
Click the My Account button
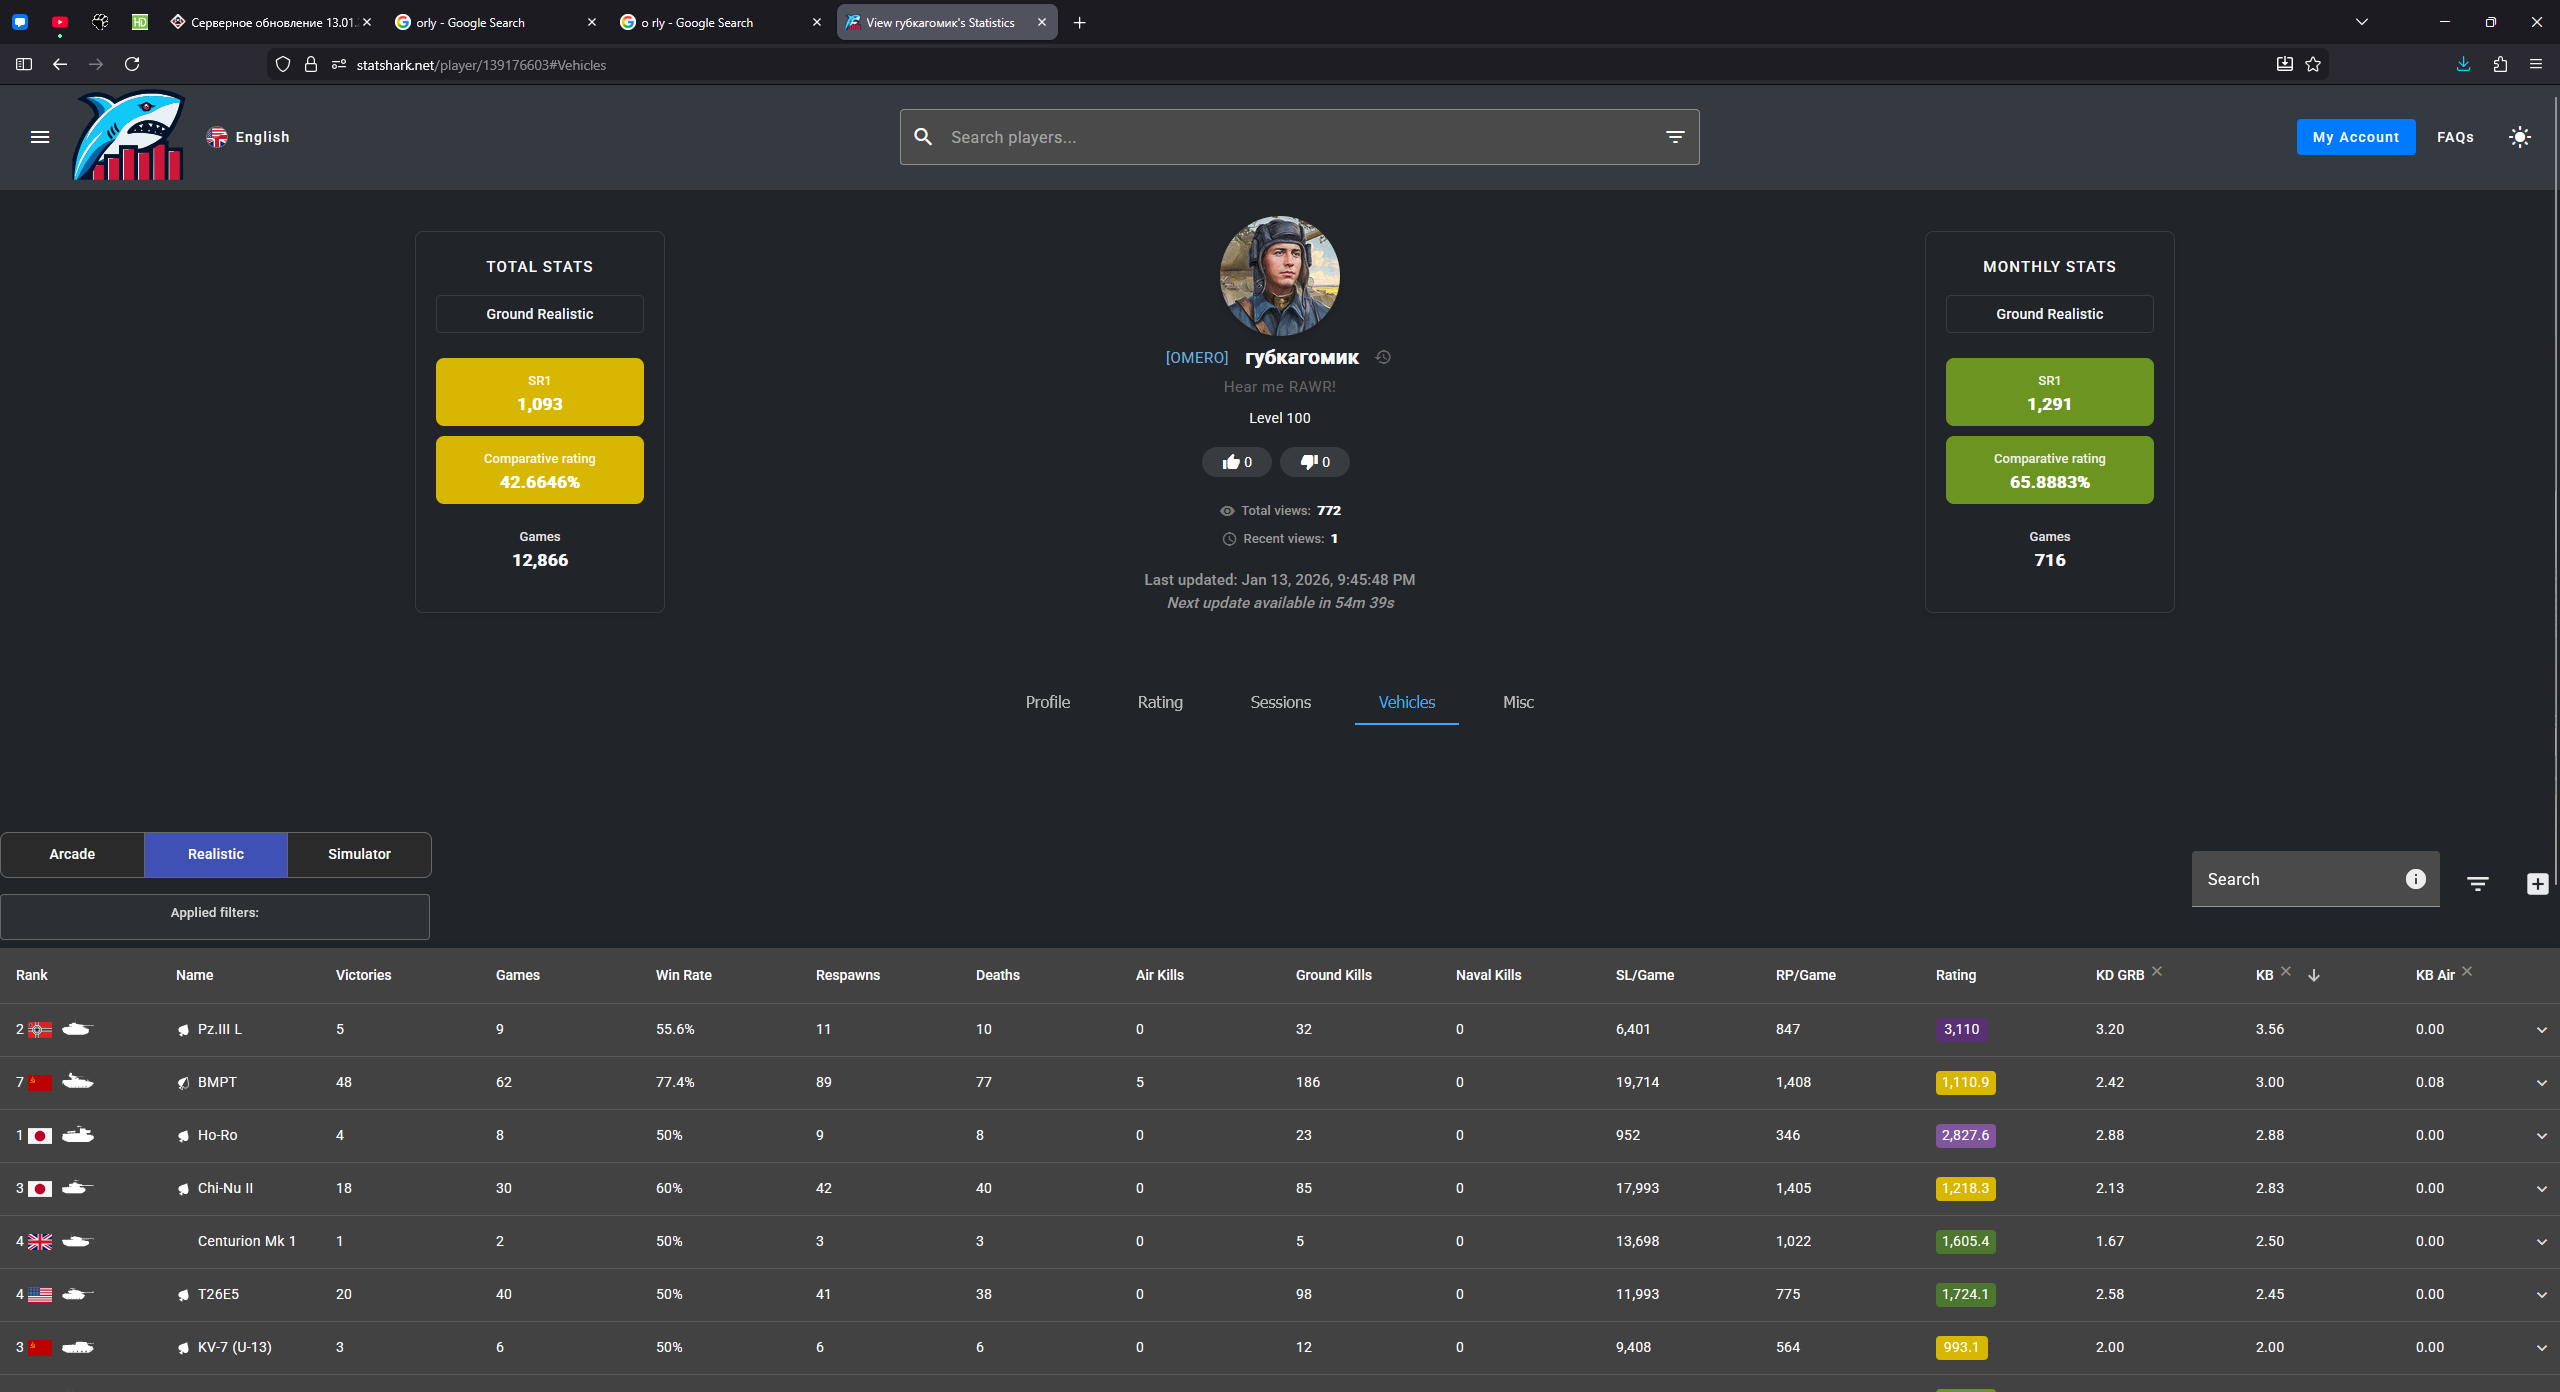pos(2355,137)
